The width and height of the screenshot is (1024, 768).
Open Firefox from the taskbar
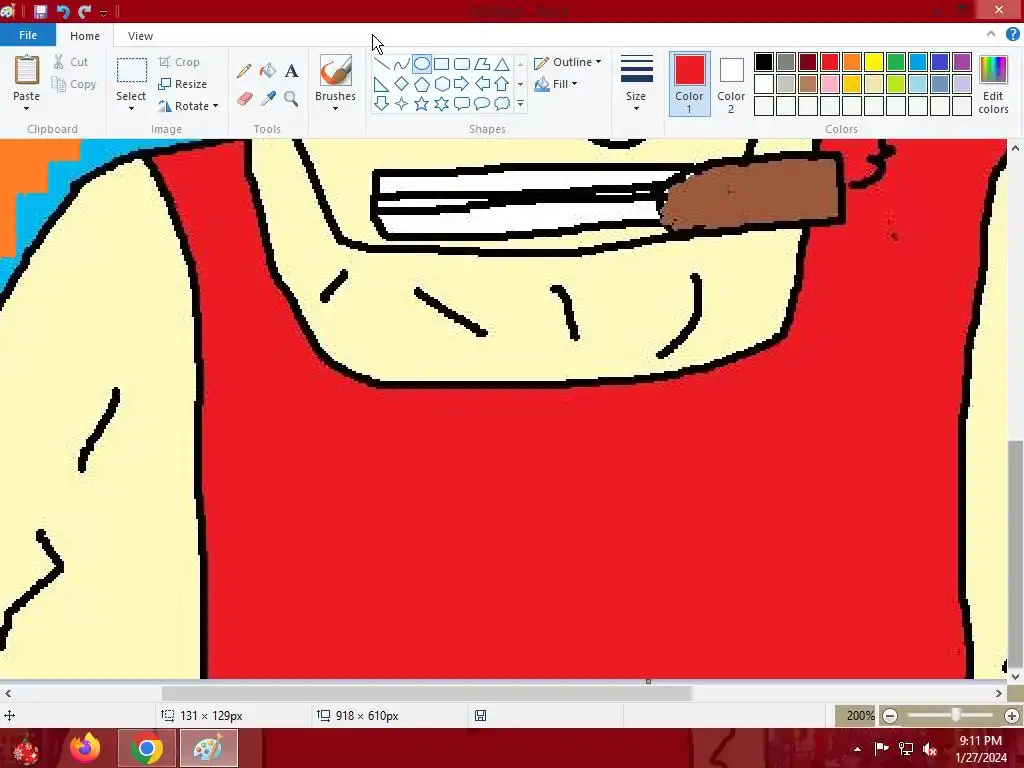(86, 748)
